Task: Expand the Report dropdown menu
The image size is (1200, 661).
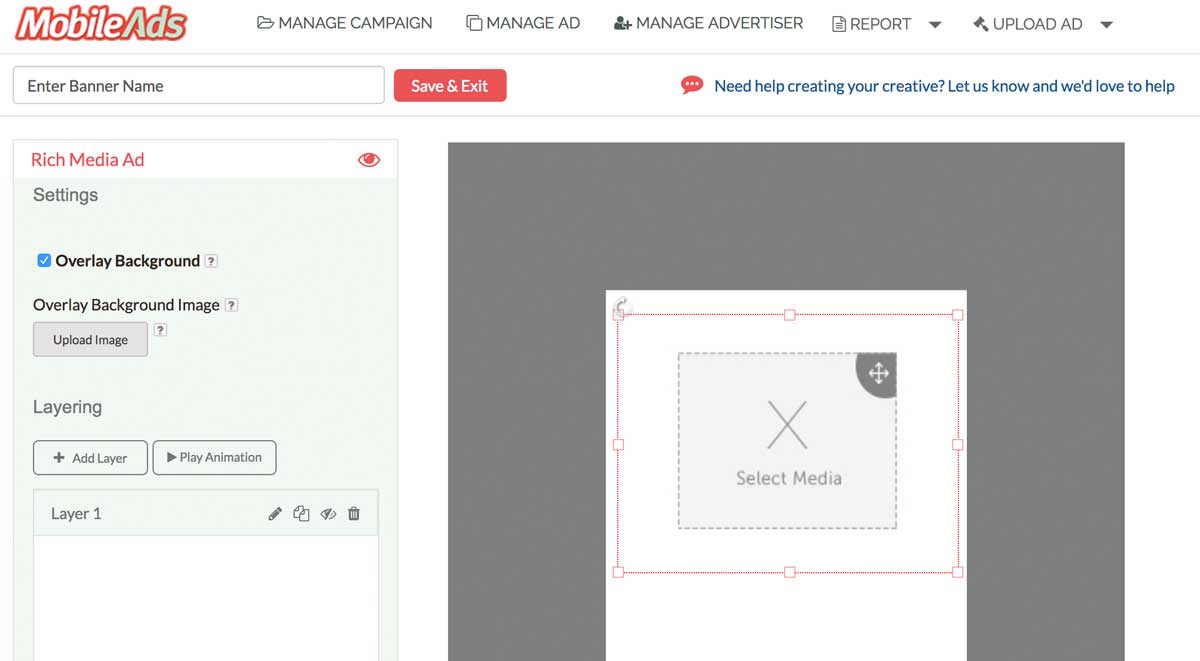Action: coord(935,25)
